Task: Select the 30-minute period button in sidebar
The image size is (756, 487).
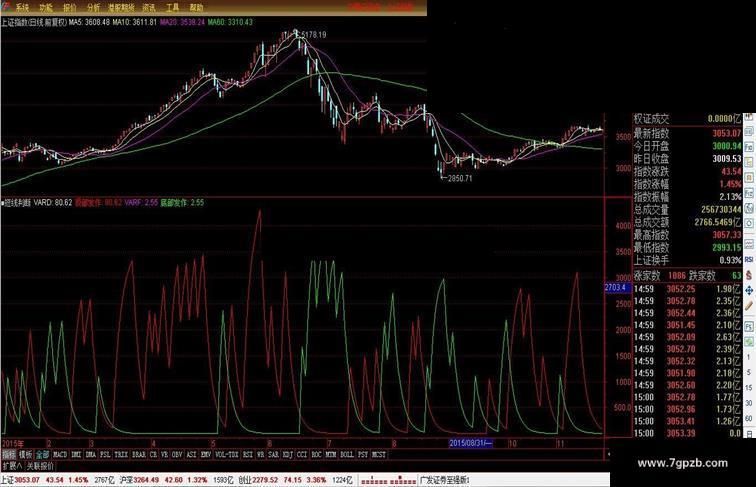Action: point(749,403)
